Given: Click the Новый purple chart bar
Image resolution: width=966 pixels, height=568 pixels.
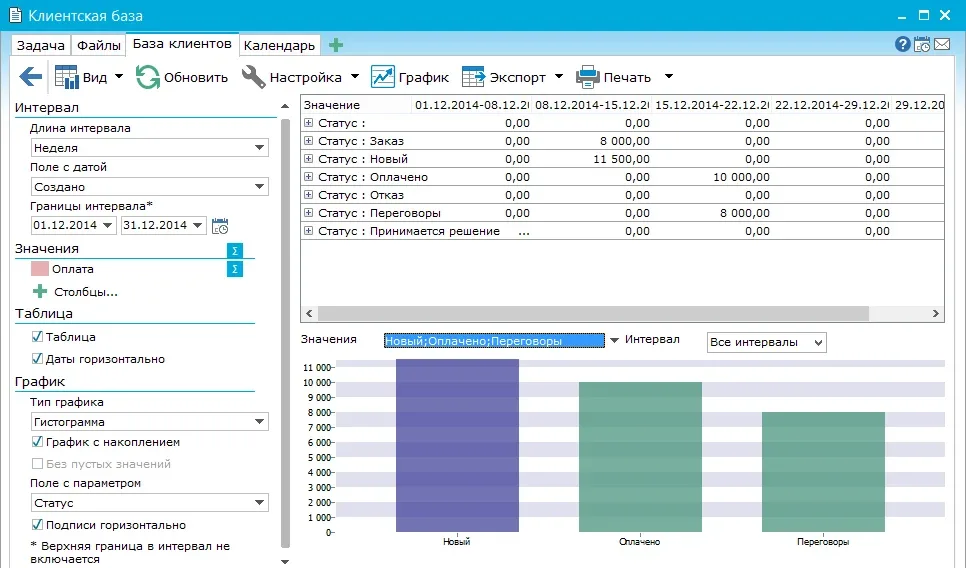Looking at the screenshot, I should (457, 445).
